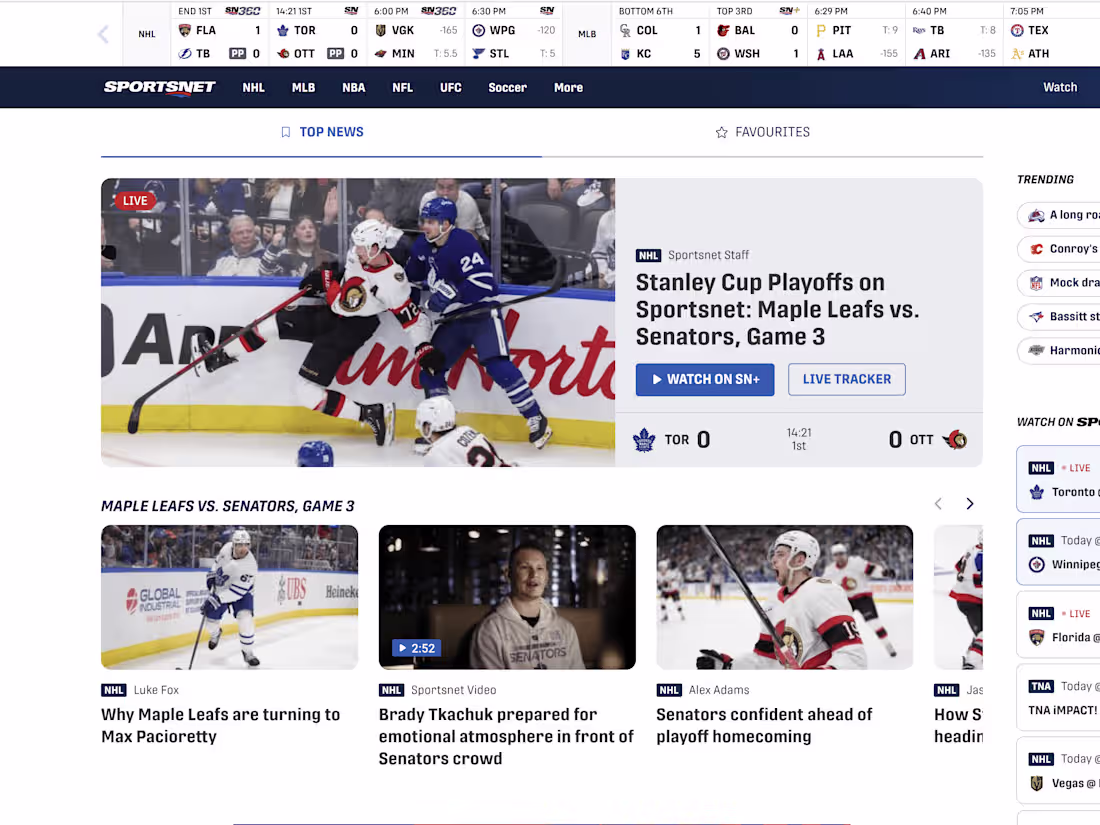Open the live Florida game card in sidebar
The height and width of the screenshot is (825, 1100).
[1059, 625]
